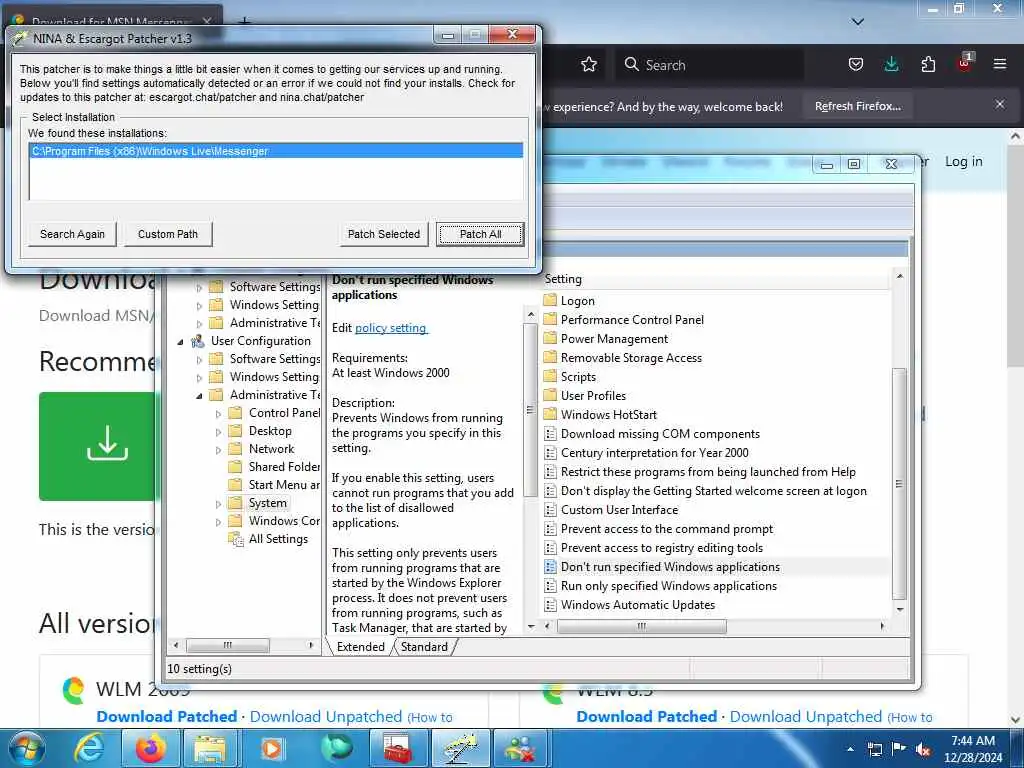
Task: Select Don't display Getting Started welcome screen
Action: point(714,490)
